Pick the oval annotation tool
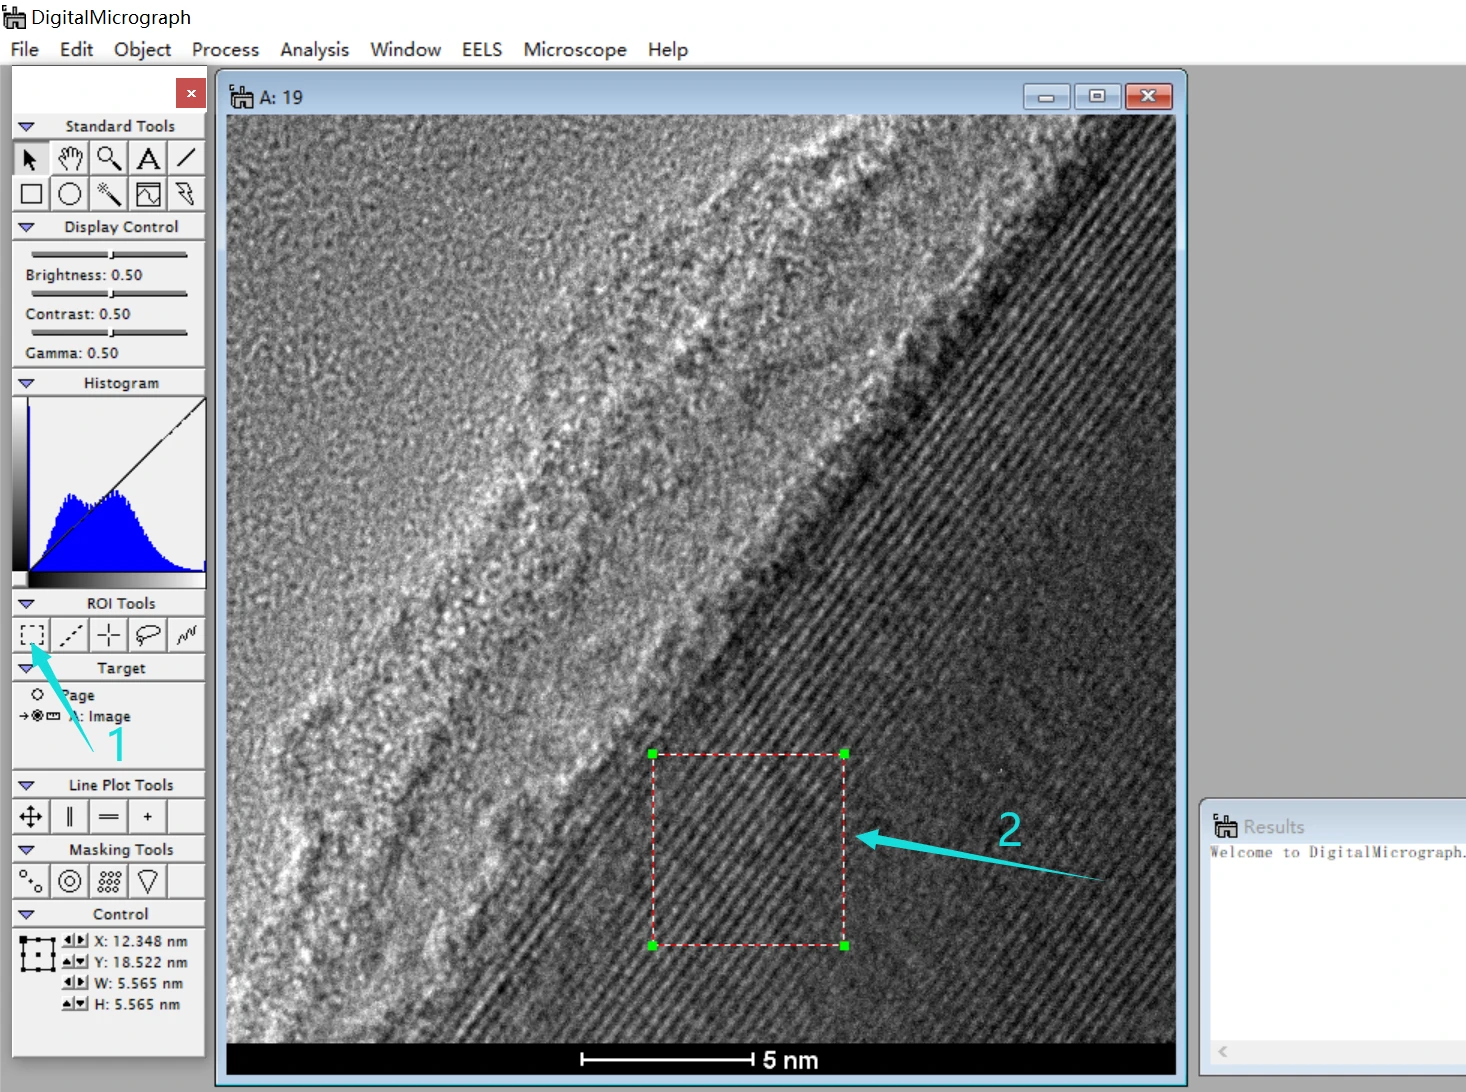Image resolution: width=1466 pixels, height=1092 pixels. pyautogui.click(x=70, y=194)
